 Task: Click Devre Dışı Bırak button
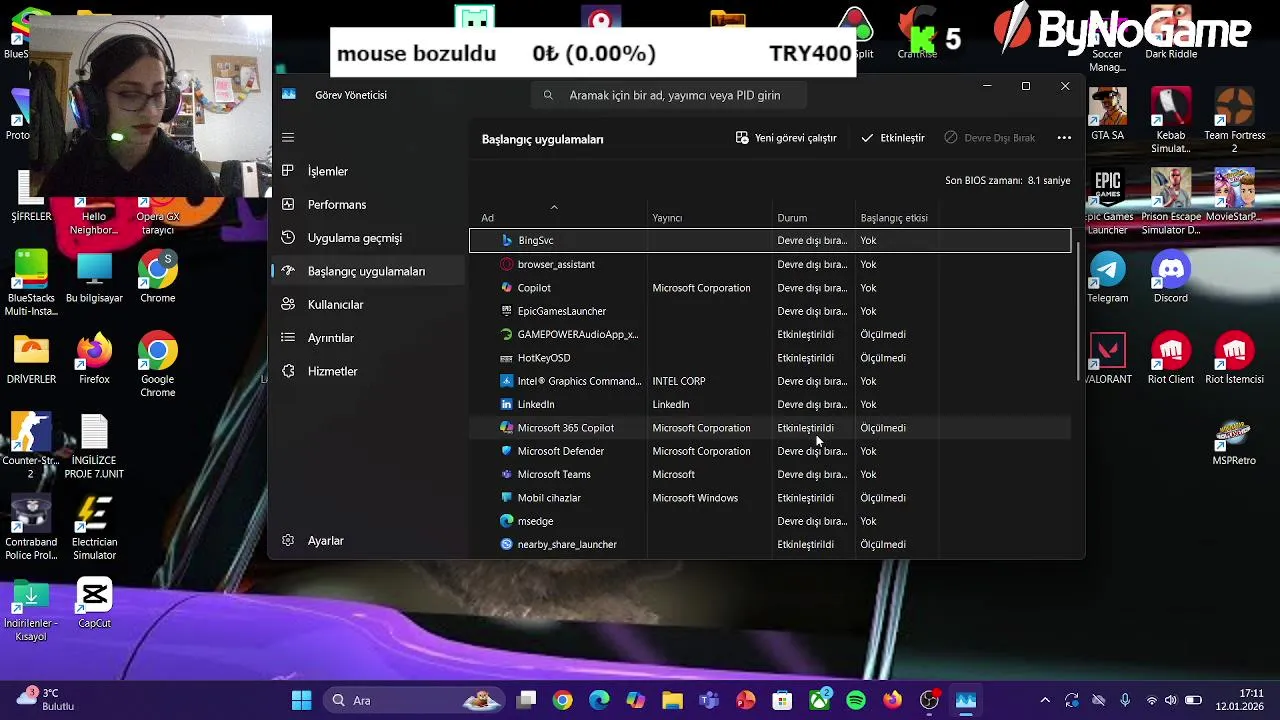(990, 138)
